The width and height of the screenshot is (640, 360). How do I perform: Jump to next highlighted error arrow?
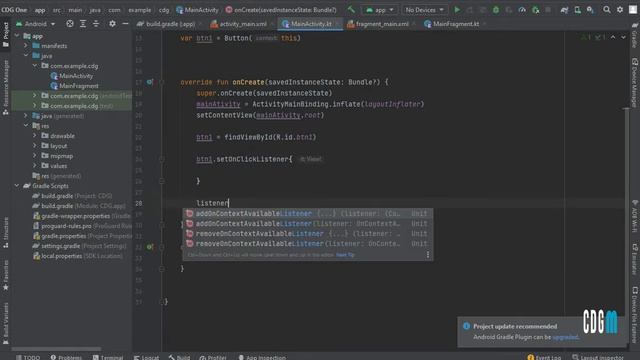(623, 37)
